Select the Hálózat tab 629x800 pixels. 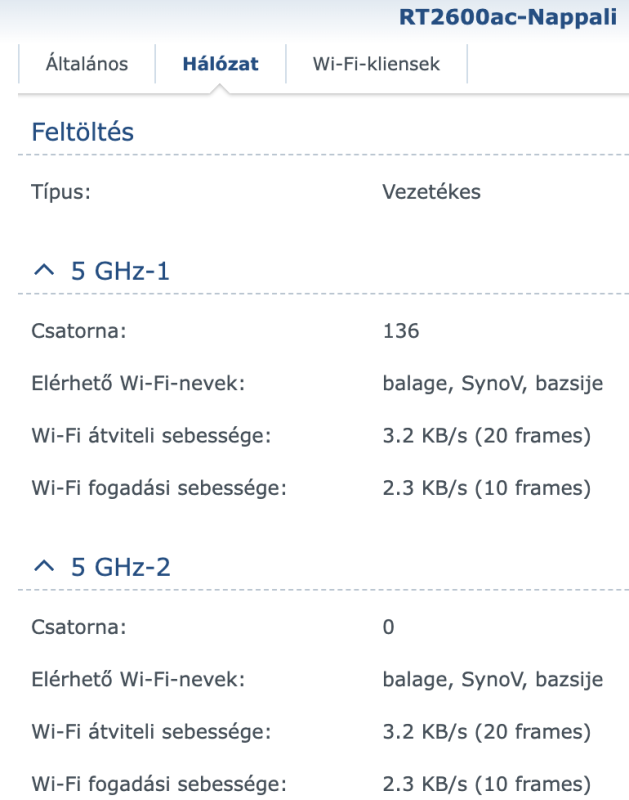pyautogui.click(x=220, y=64)
